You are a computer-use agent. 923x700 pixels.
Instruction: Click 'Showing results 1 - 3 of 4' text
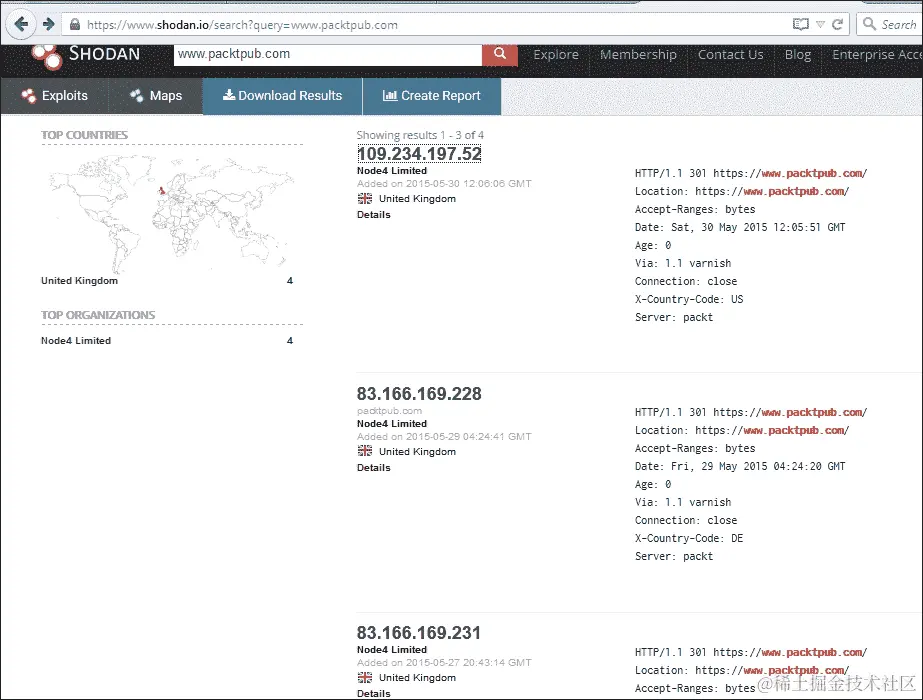pos(420,135)
